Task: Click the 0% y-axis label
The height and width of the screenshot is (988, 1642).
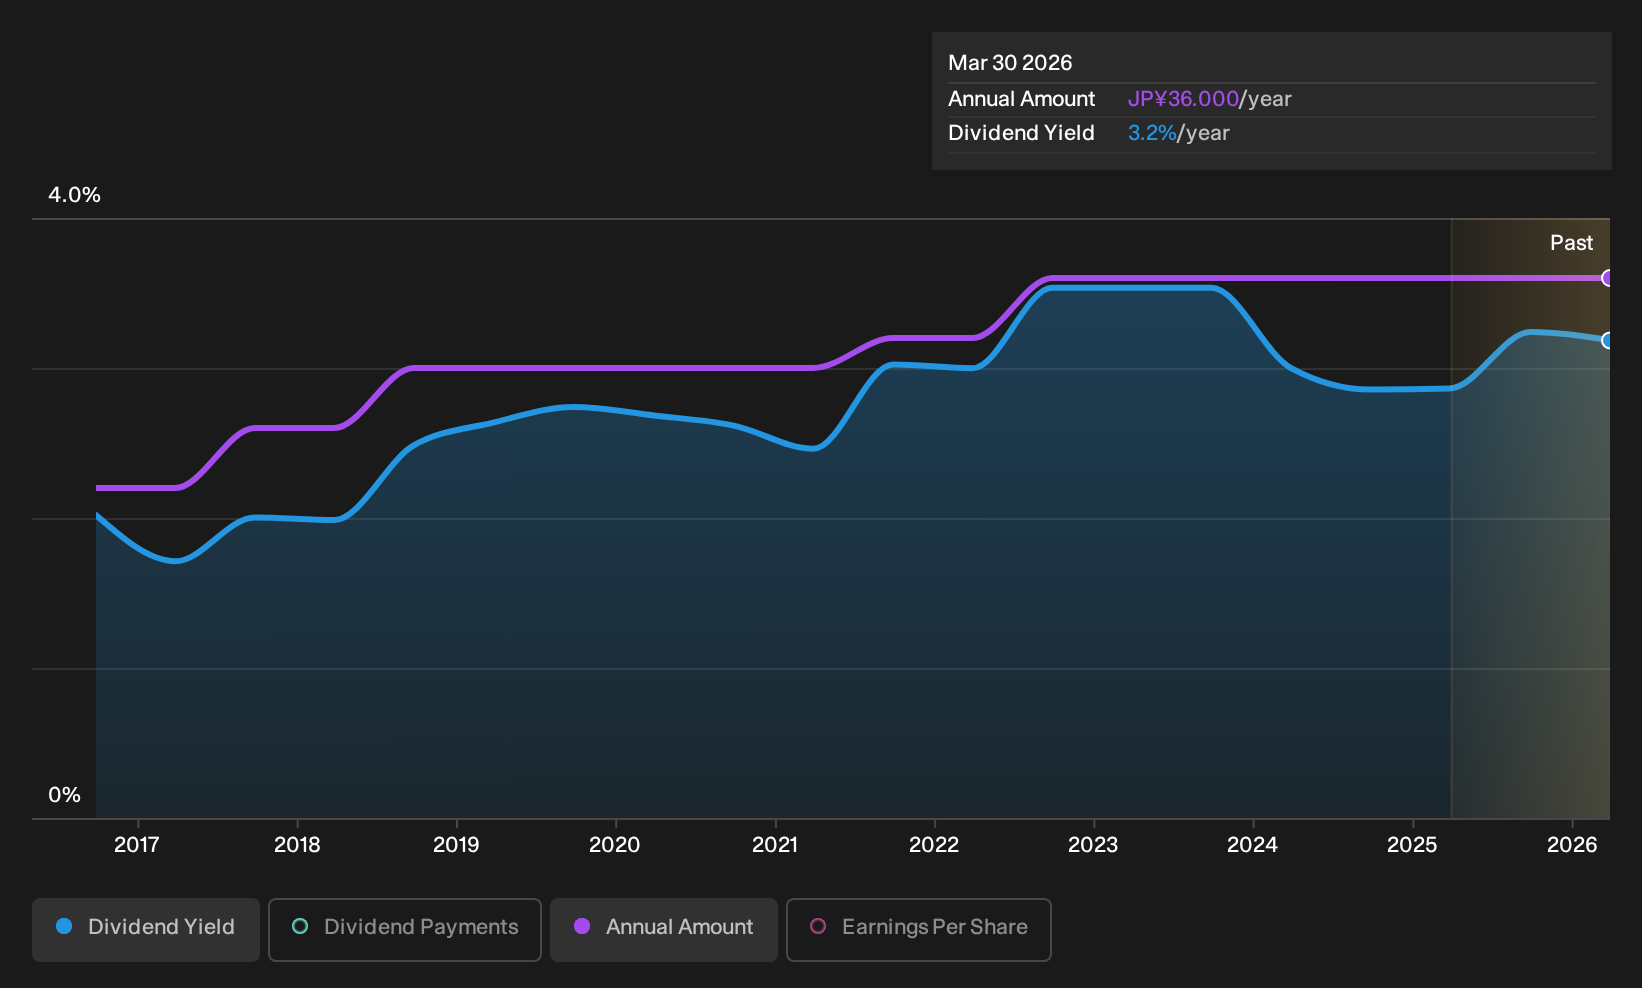Action: [x=64, y=795]
